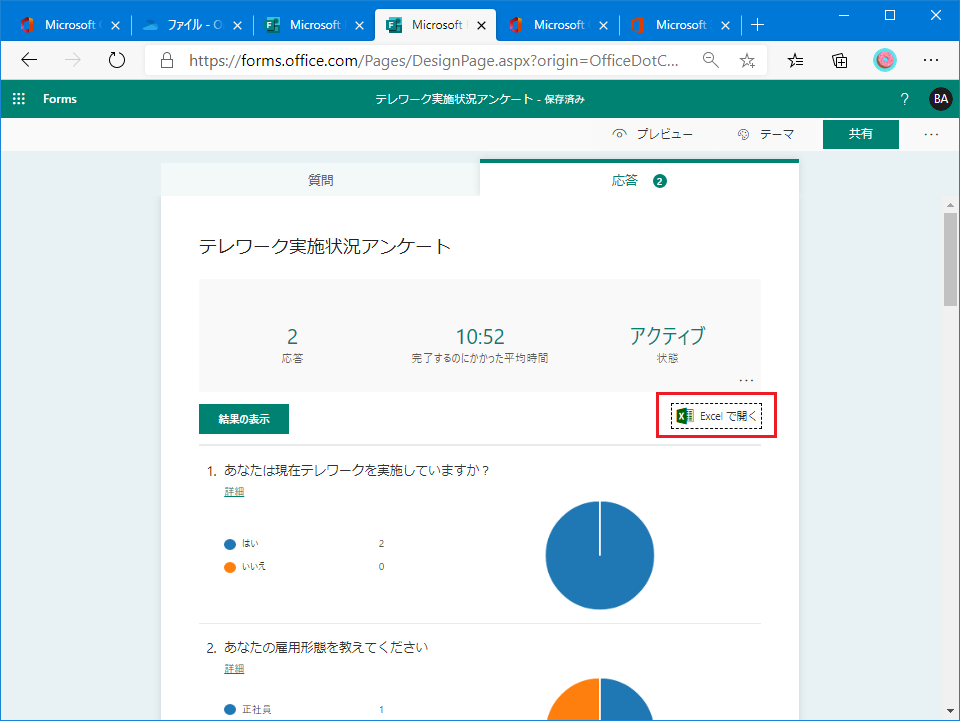Click the Forms home label
Image resolution: width=960 pixels, height=721 pixels.
(x=59, y=99)
